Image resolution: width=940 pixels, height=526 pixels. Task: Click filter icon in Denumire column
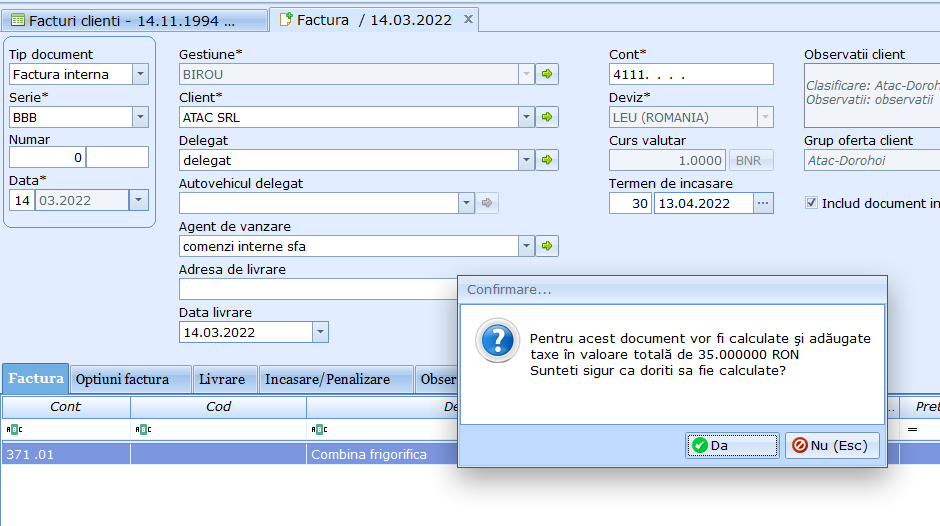(320, 429)
